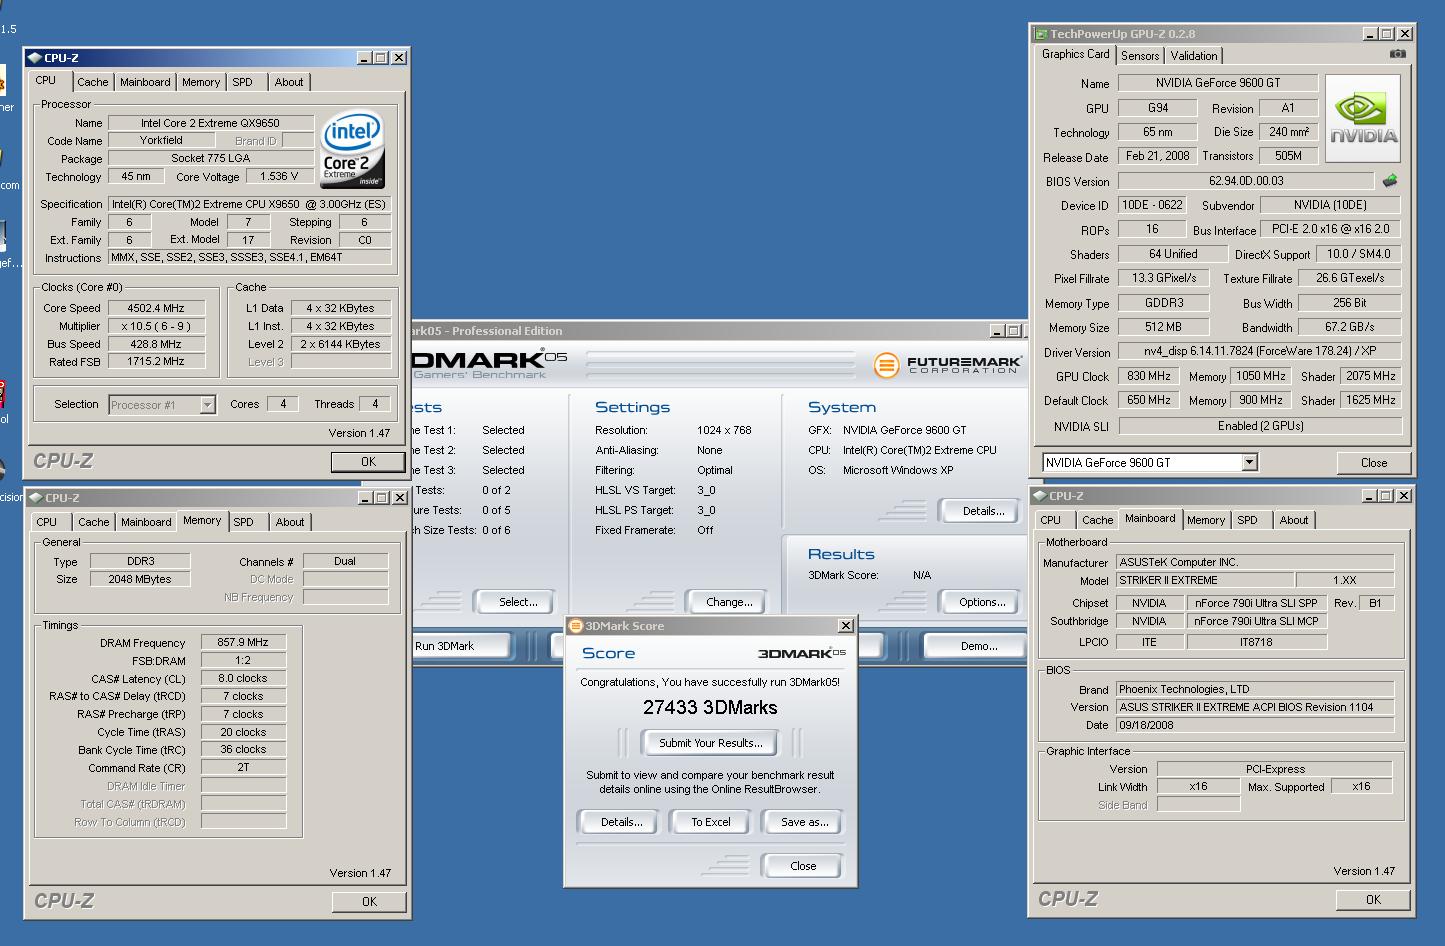The width and height of the screenshot is (1445, 946).
Task: Click OK in the memory CPU-Z window
Action: click(369, 902)
